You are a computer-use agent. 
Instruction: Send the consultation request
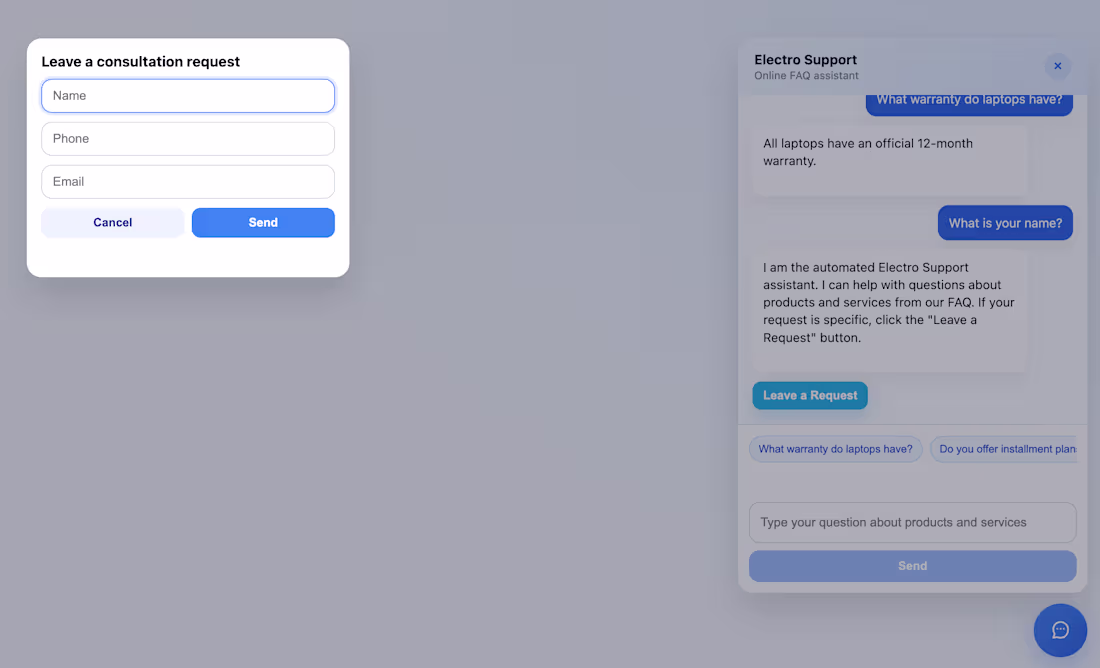coord(263,222)
